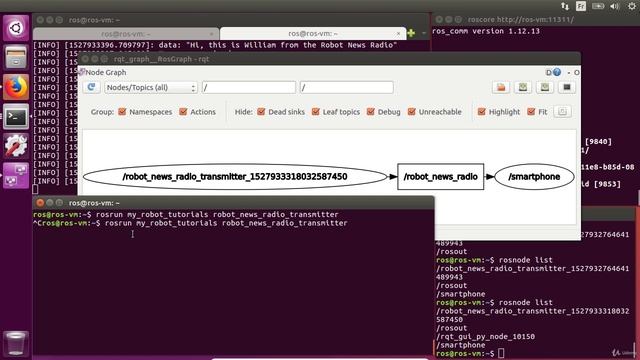Click the rqt_graph window title bar
Viewport: 640px width, 360px height.
[329, 59]
